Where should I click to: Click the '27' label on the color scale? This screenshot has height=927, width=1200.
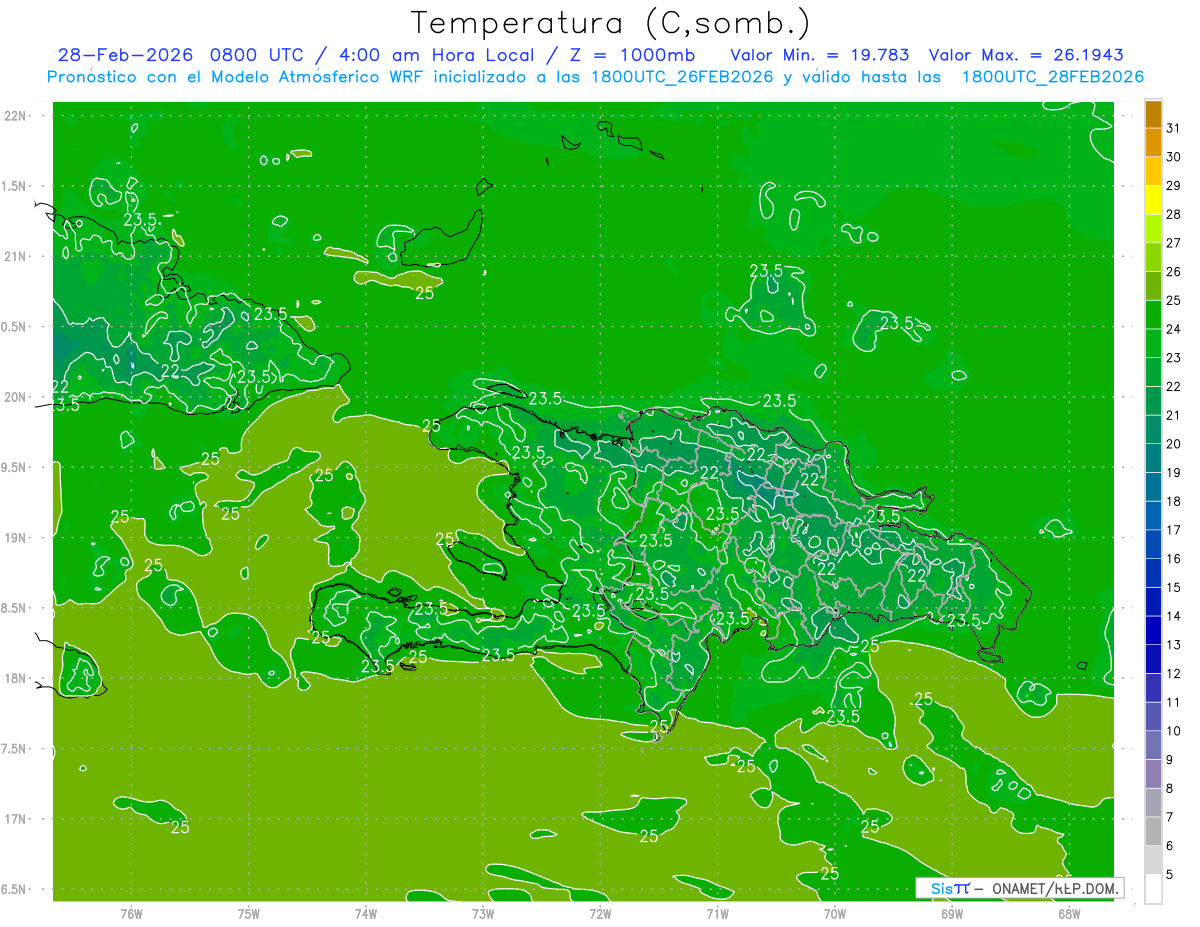[x=1173, y=243]
